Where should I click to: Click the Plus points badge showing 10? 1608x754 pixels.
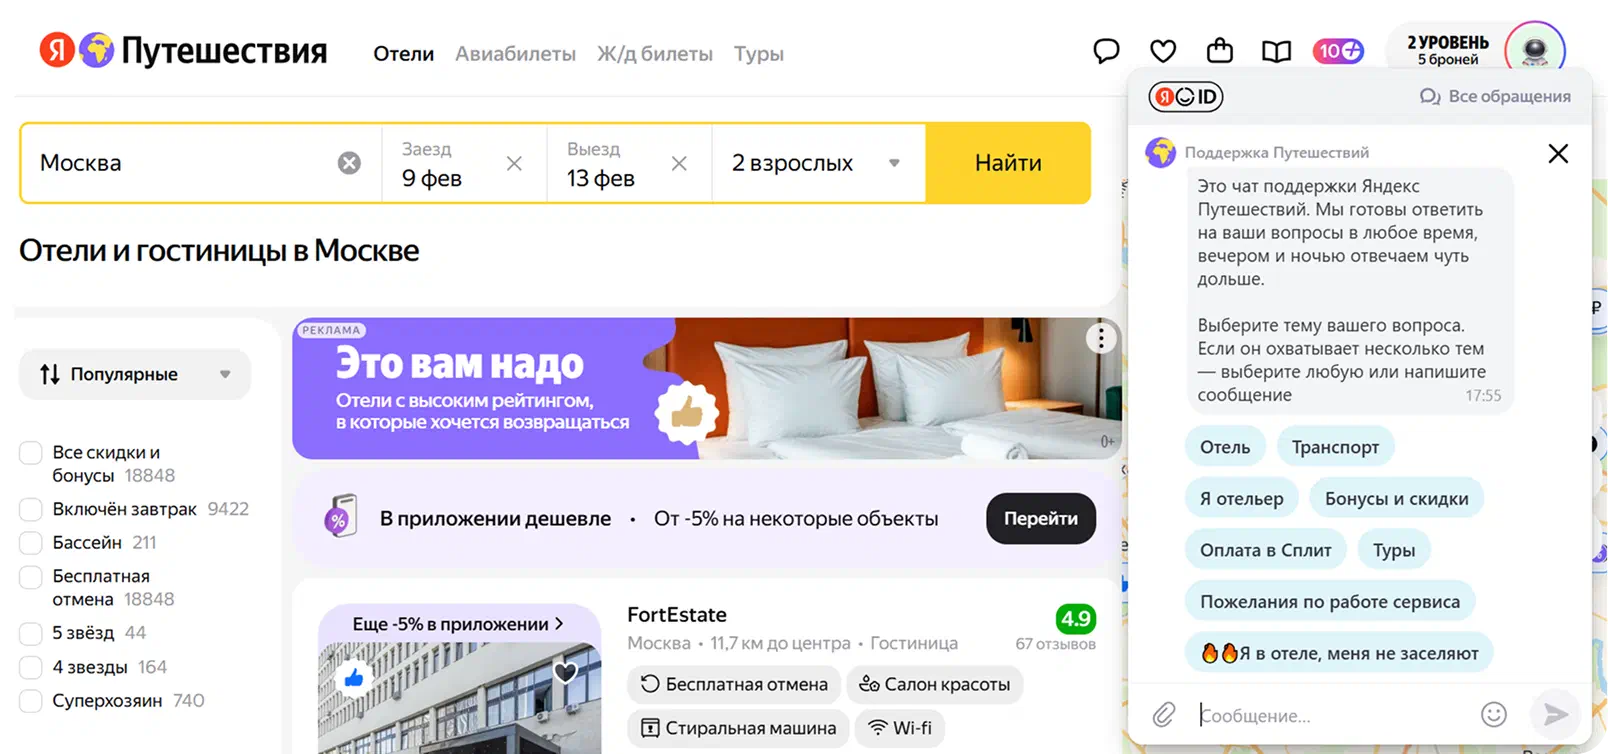(1339, 51)
